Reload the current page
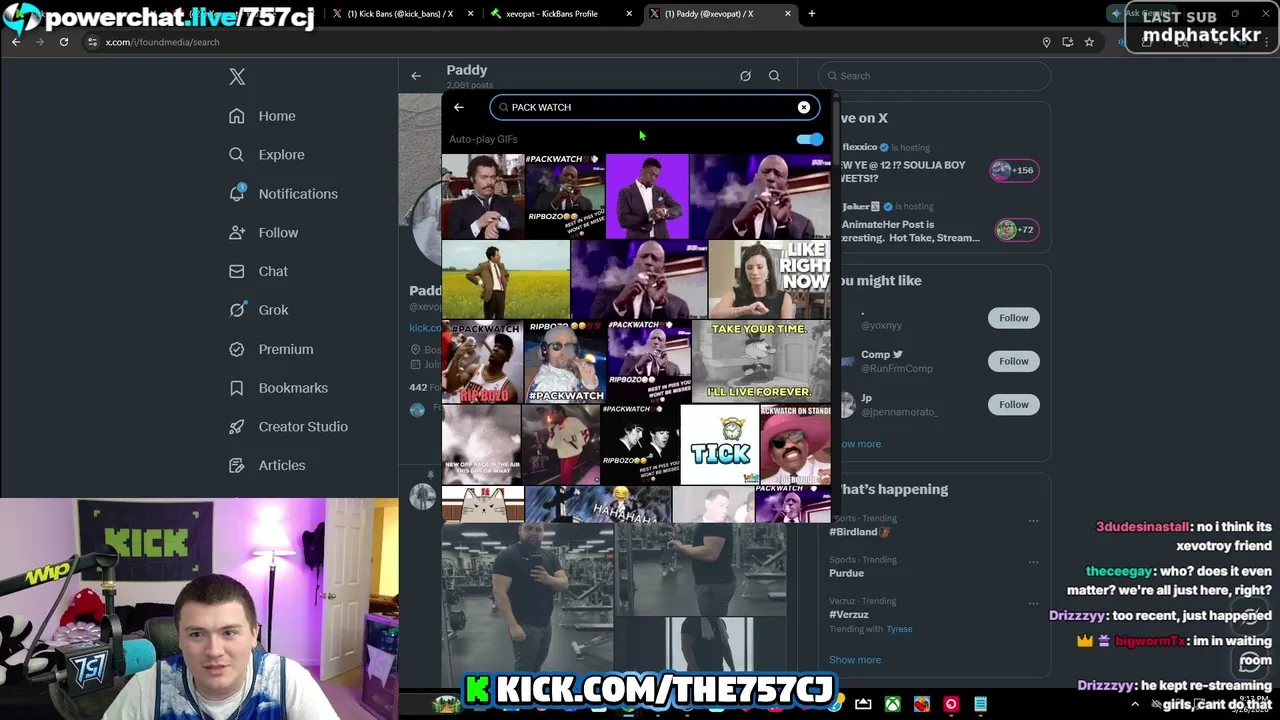1280x720 pixels. click(64, 42)
